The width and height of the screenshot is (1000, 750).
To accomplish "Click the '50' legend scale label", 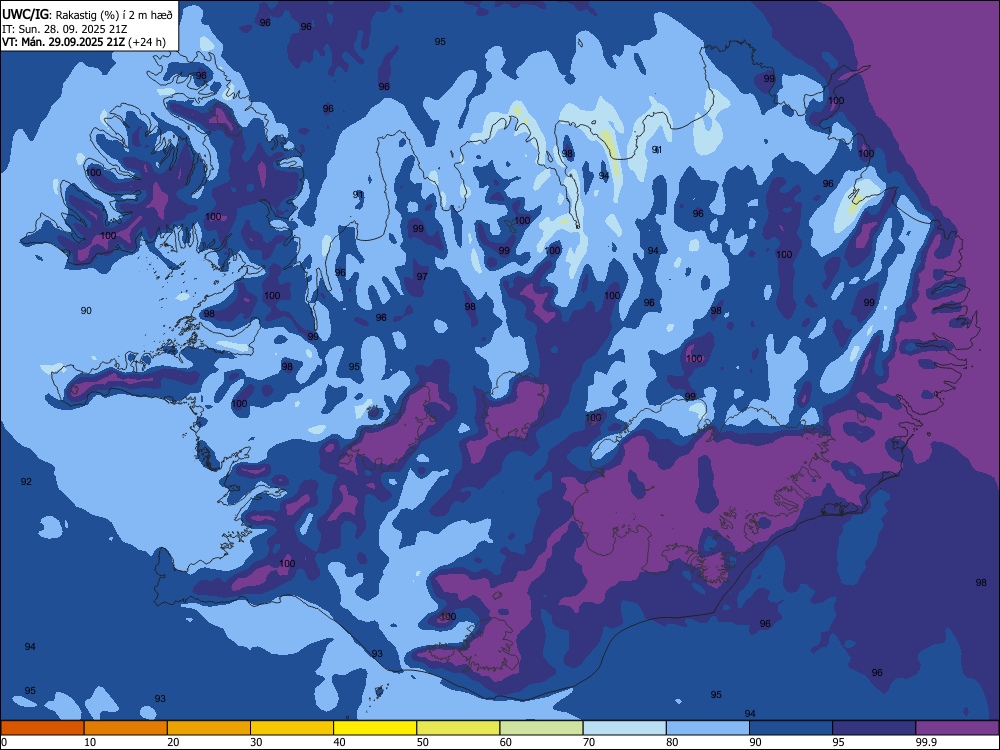I will 423,742.
